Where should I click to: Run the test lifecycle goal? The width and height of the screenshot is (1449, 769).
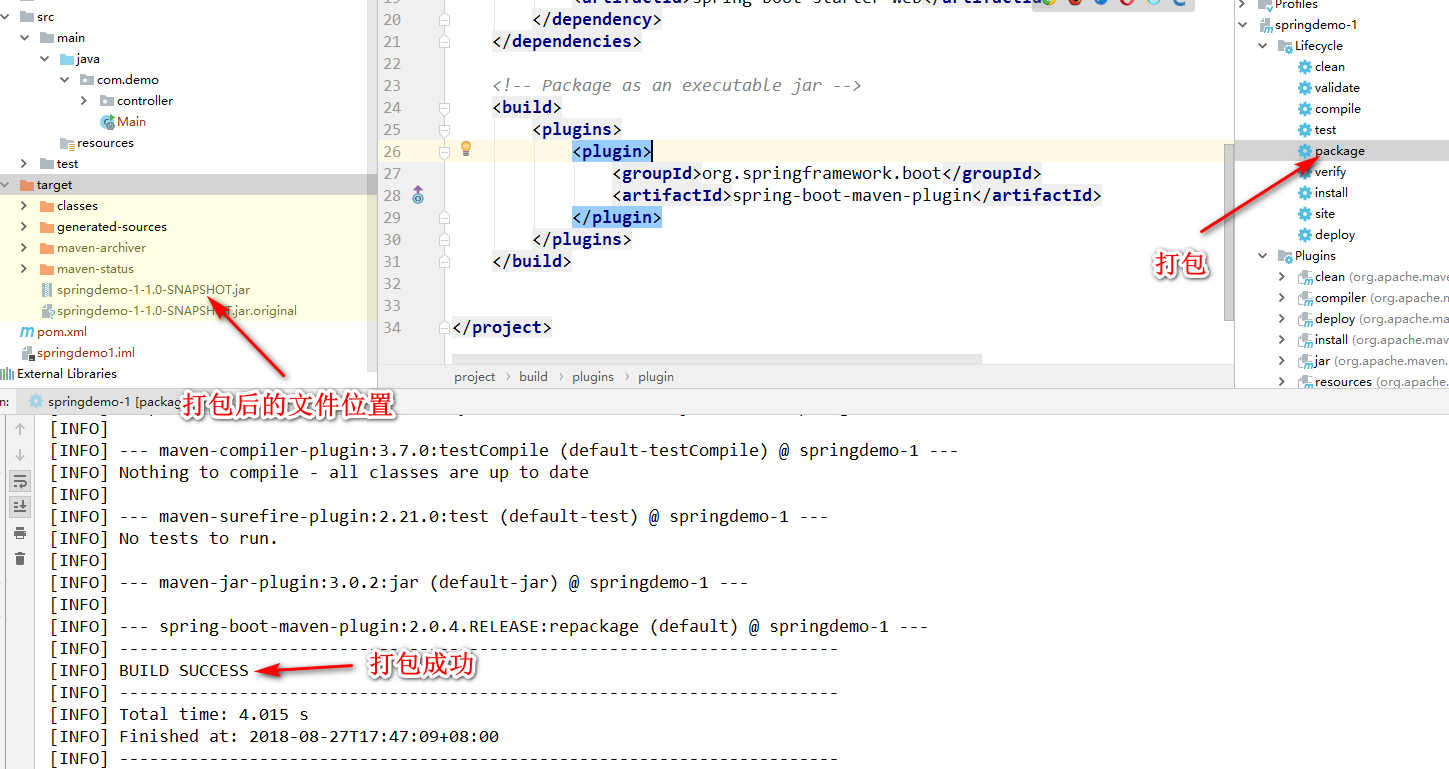click(1325, 130)
